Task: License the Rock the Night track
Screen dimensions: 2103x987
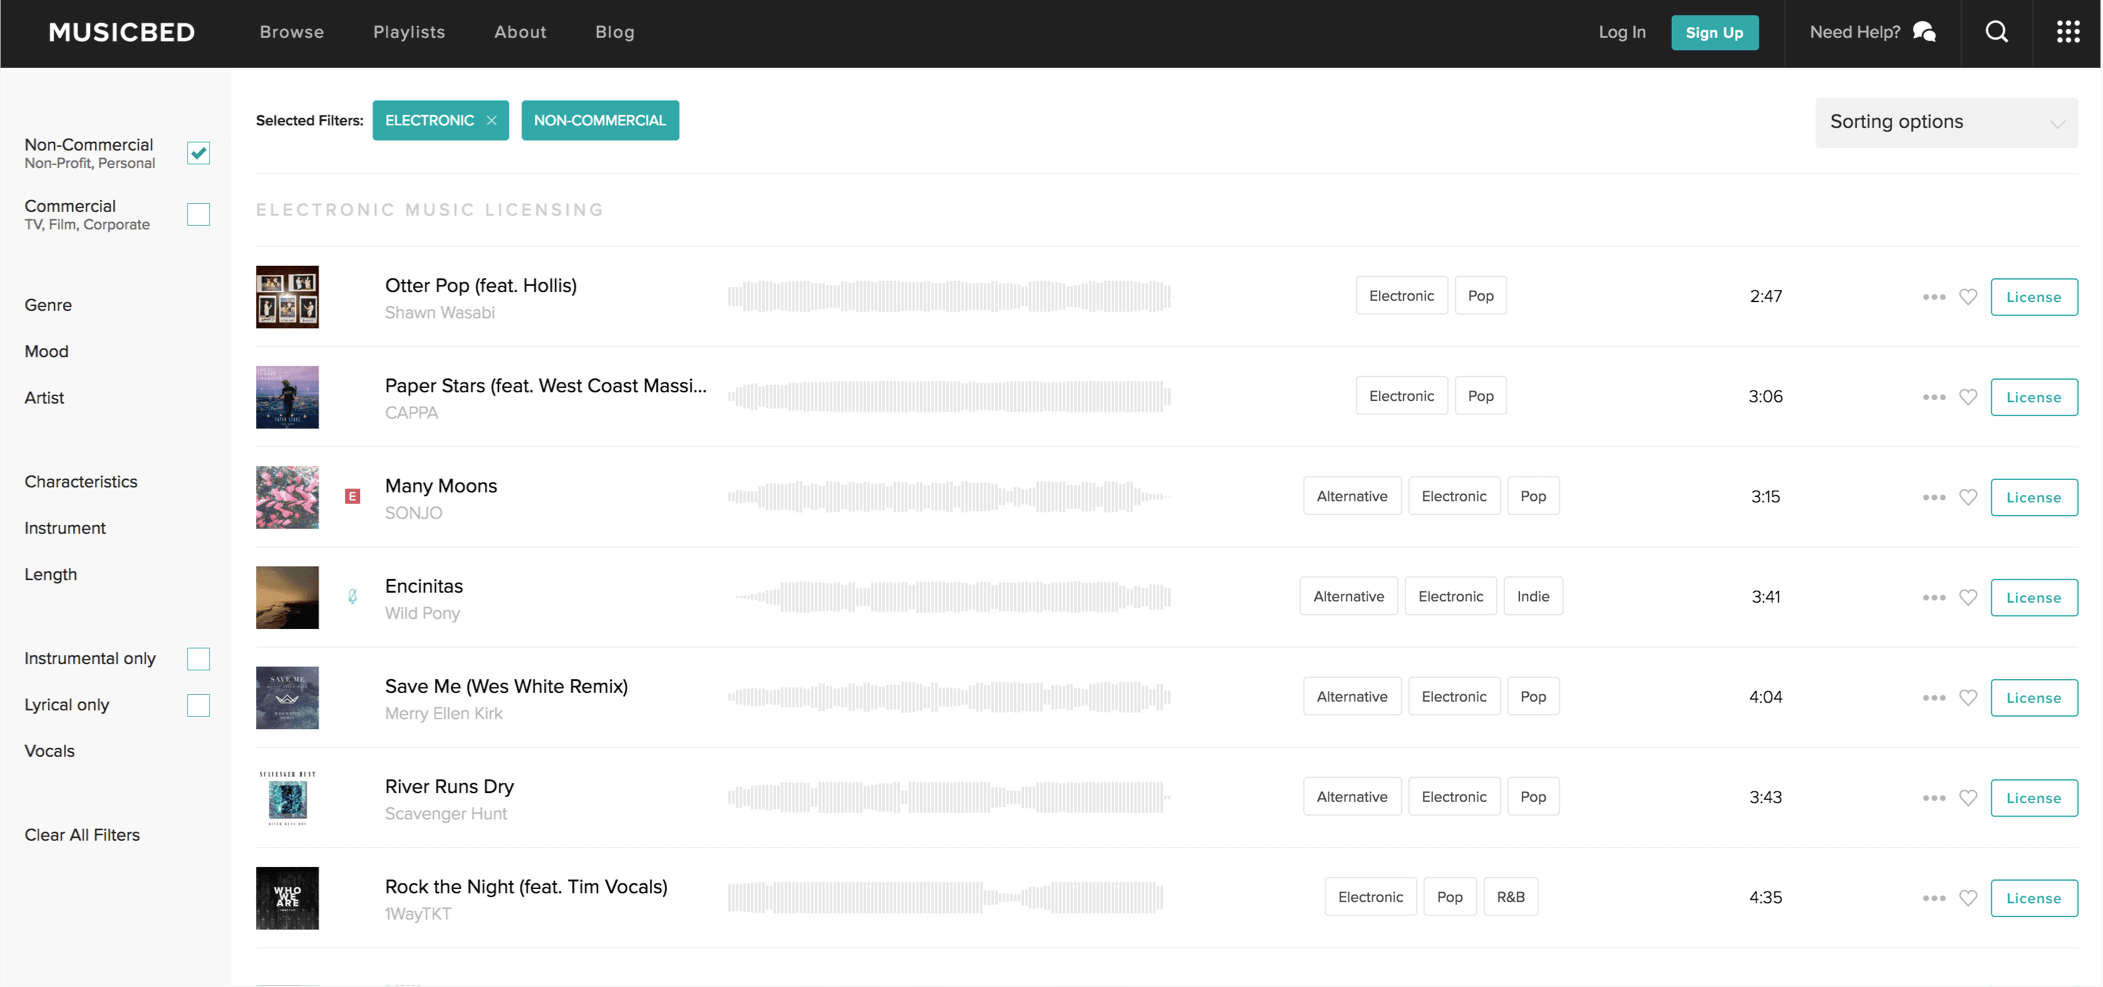Action: (x=2034, y=898)
